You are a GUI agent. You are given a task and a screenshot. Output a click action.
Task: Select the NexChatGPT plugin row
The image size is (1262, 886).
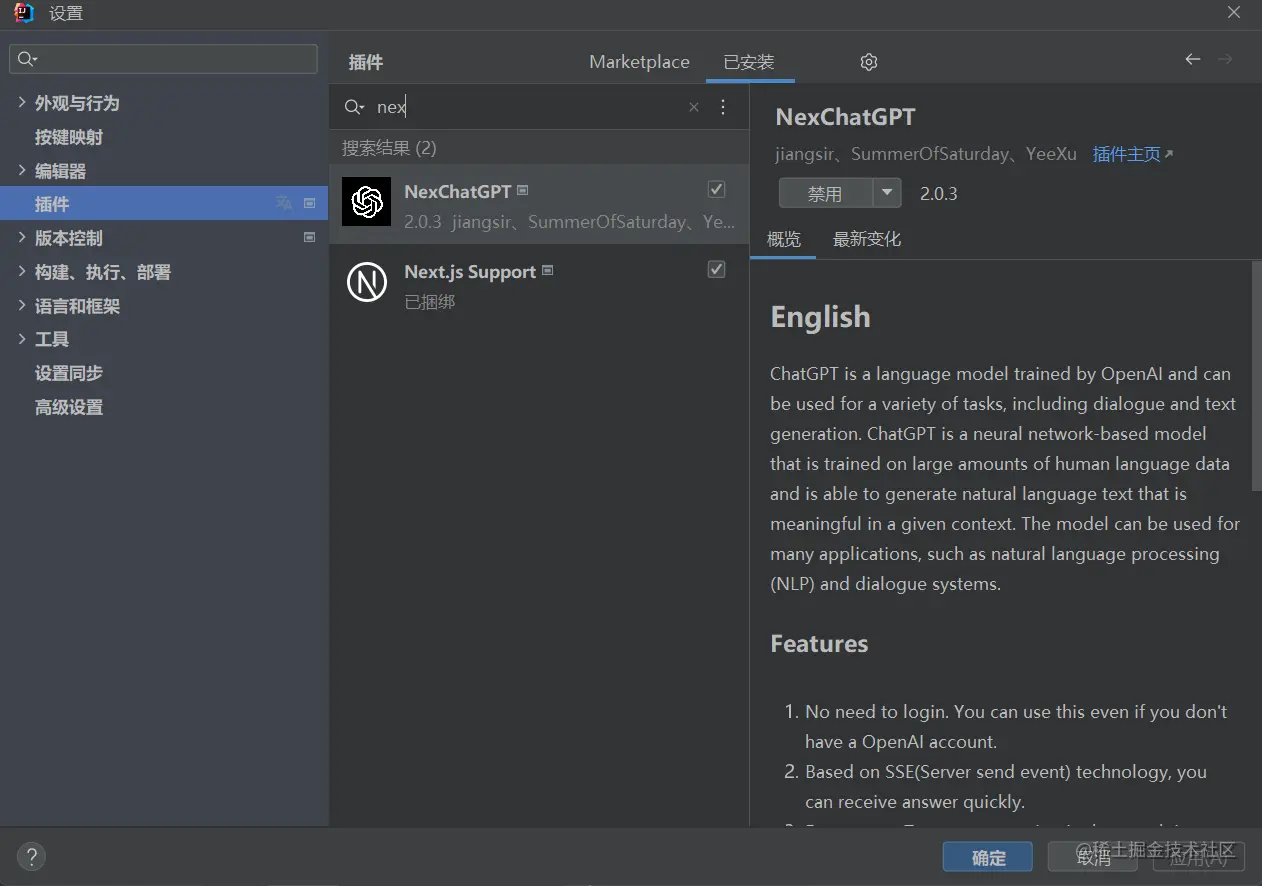pyautogui.click(x=539, y=204)
